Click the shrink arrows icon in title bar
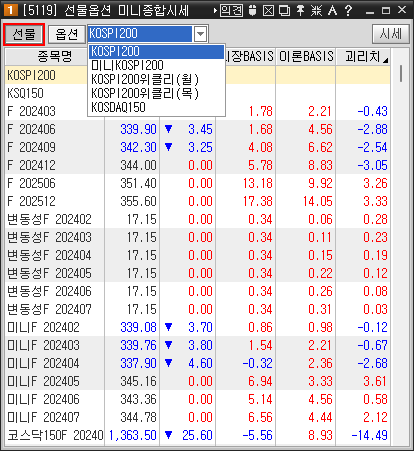The image size is (414, 451). click(316, 11)
